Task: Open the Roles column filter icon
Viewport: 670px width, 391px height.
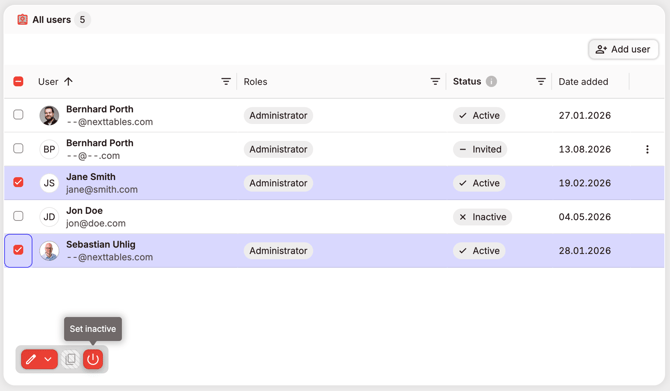Action: point(435,82)
